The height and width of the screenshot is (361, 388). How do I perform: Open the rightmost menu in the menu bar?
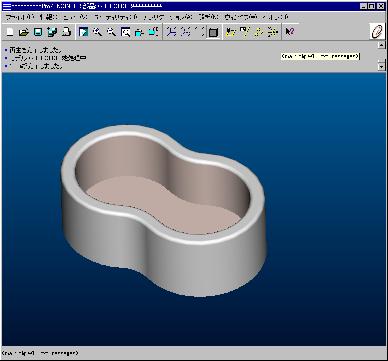(x=275, y=17)
